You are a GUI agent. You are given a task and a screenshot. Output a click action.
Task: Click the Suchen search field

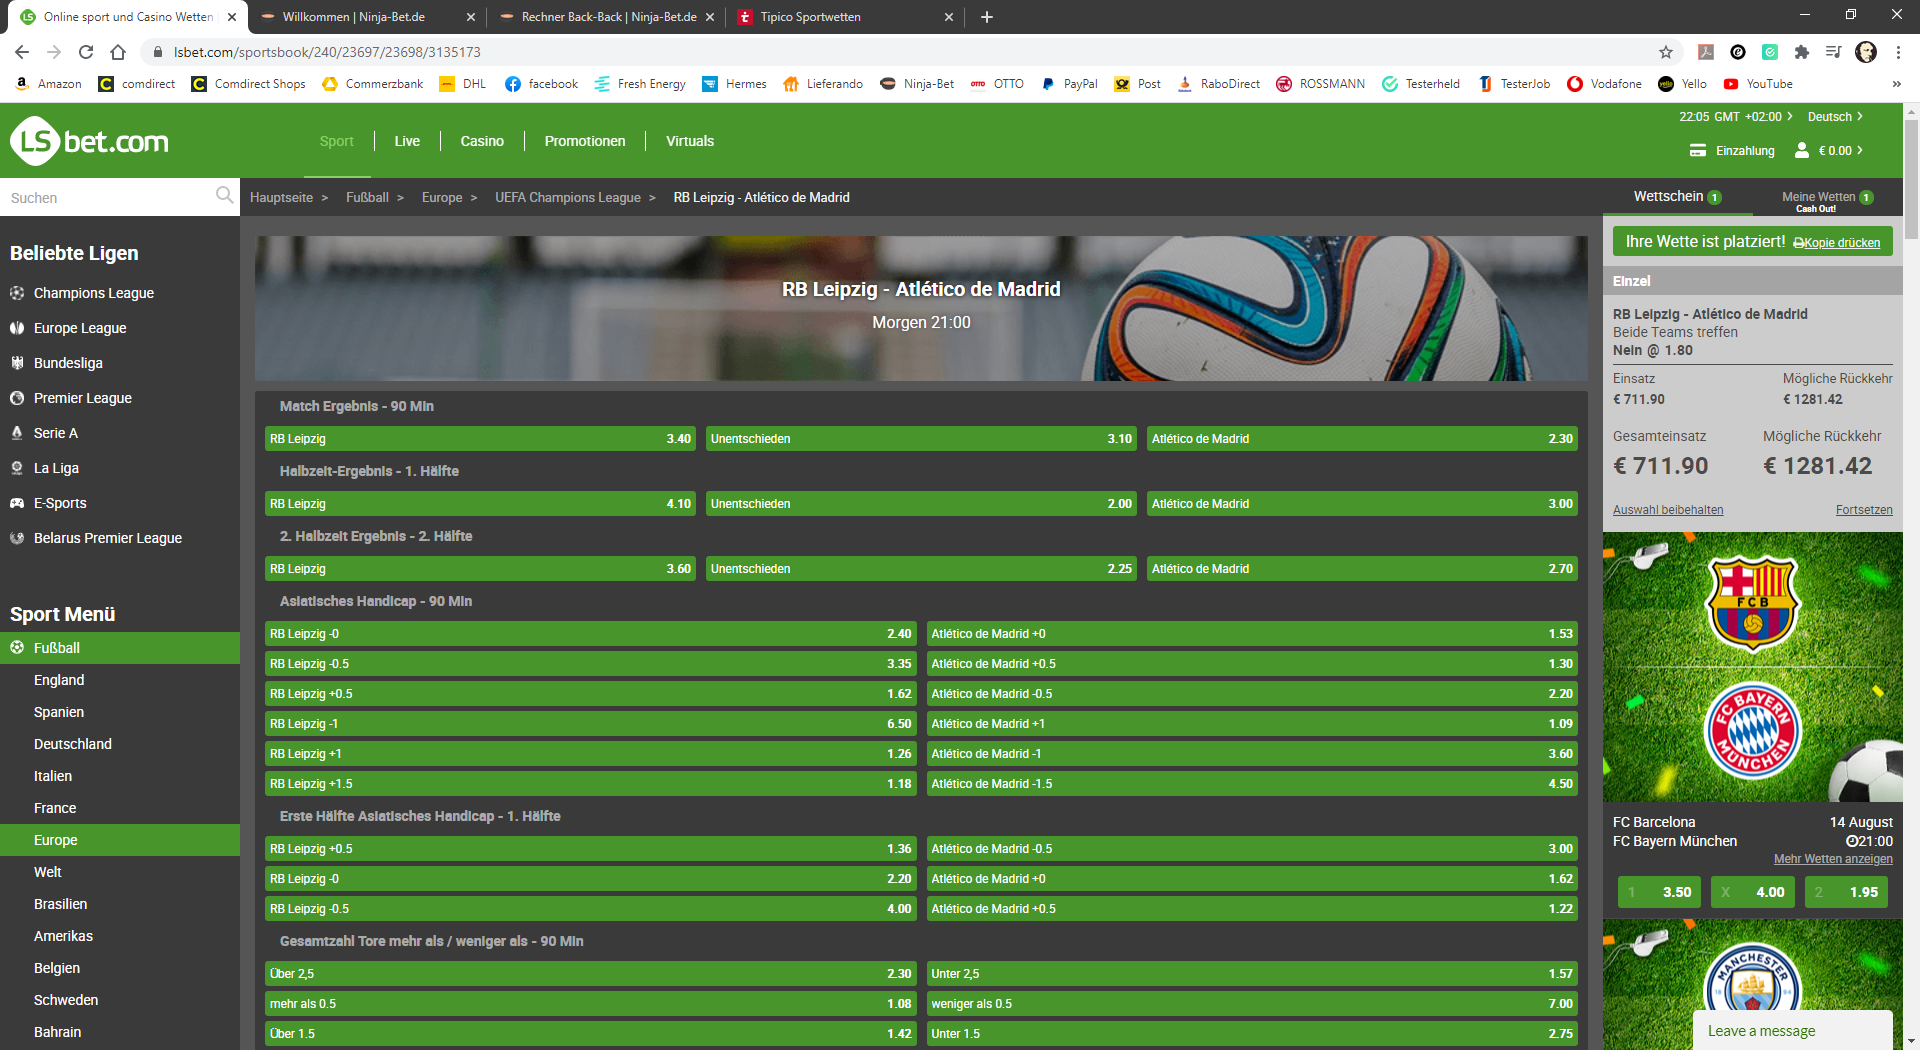coord(110,198)
